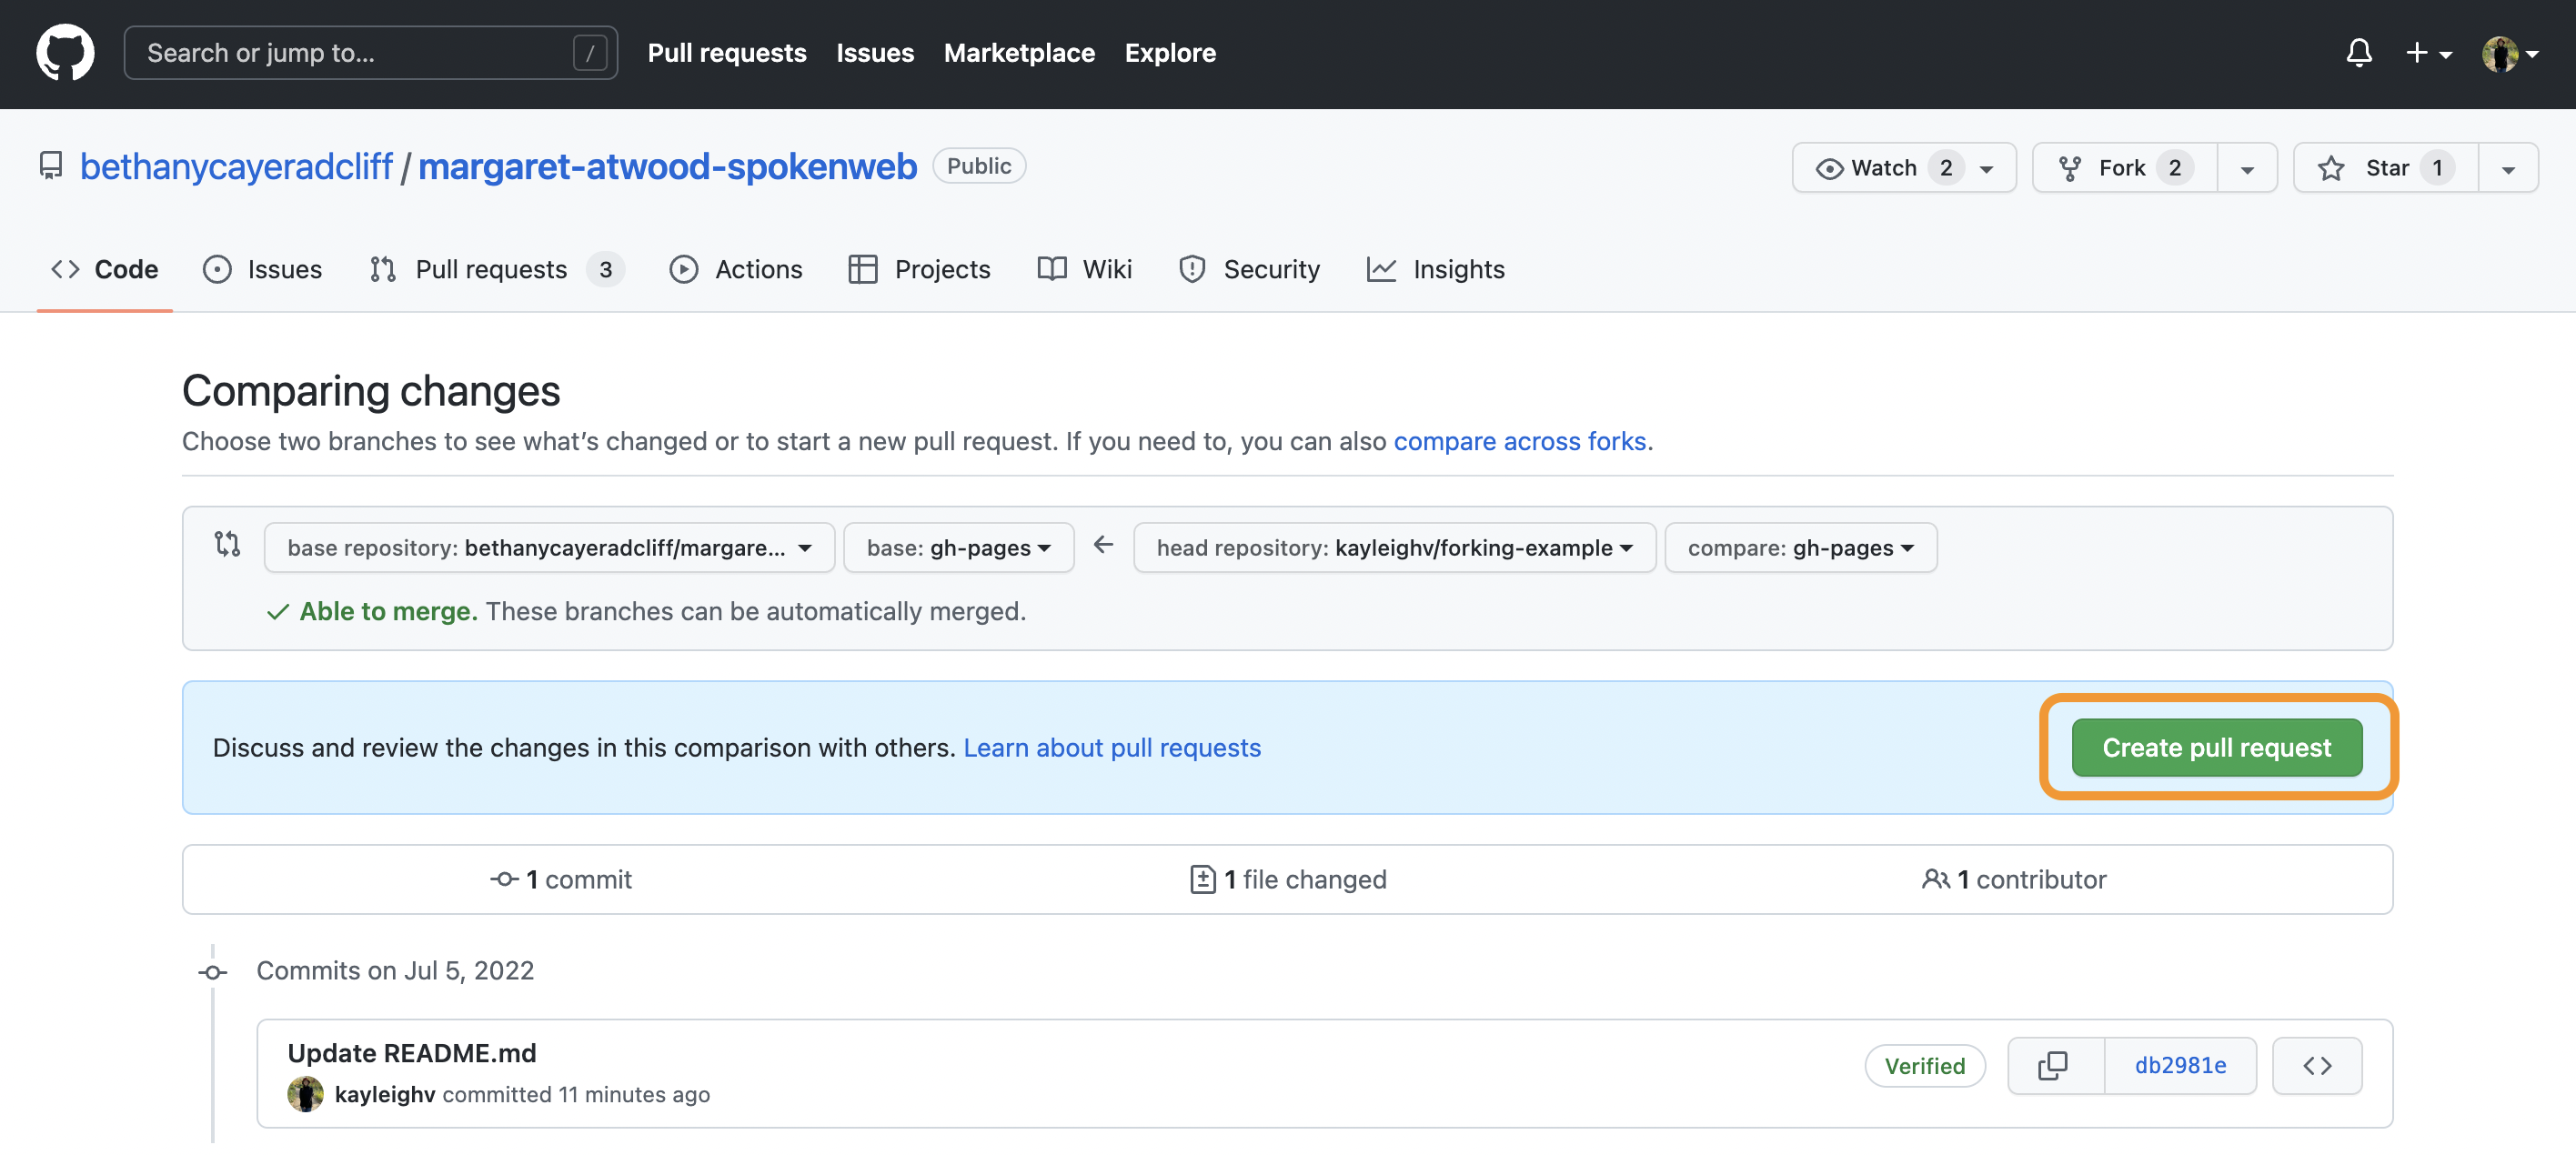
Task: Copy the full commit SHA
Action: point(2055,1066)
